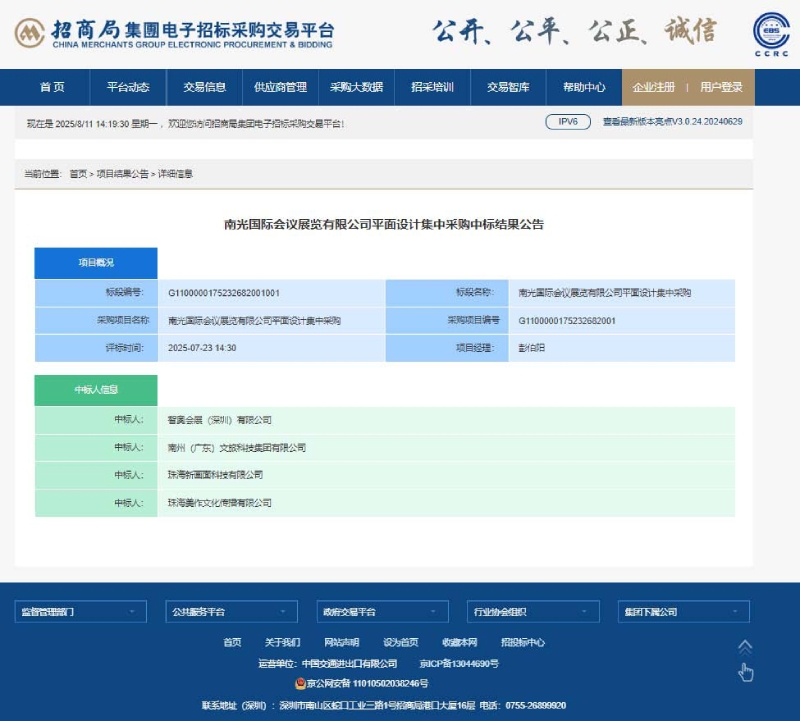Click the 运营单位 中国交通进出口有限公司 text

(328, 663)
